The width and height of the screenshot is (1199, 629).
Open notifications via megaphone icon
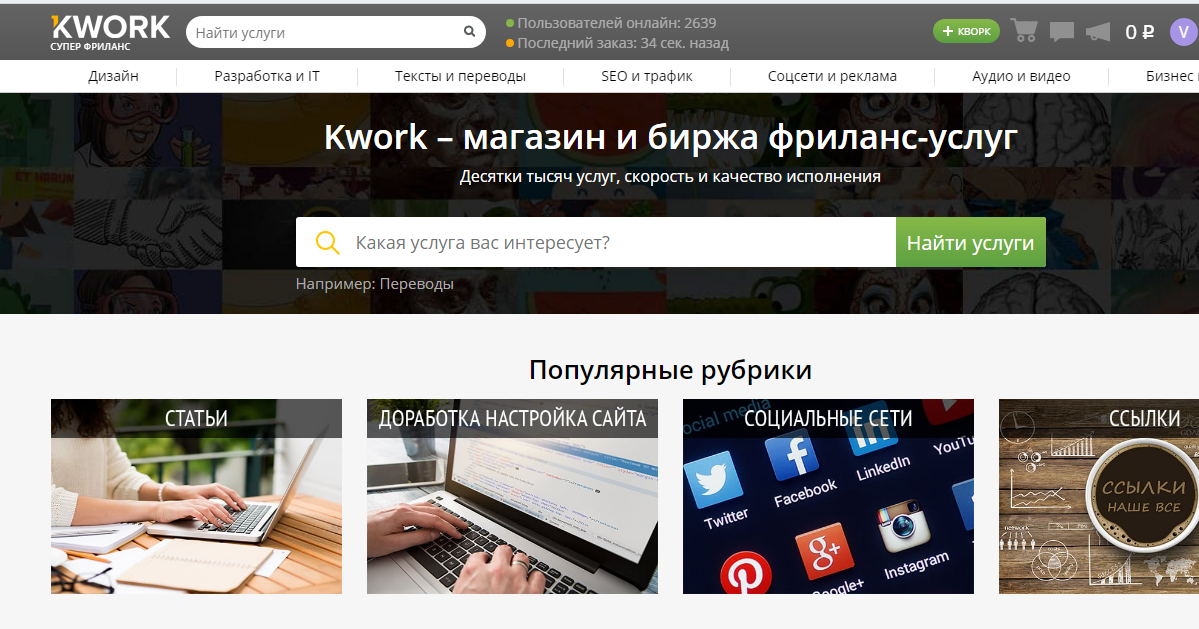[1097, 30]
